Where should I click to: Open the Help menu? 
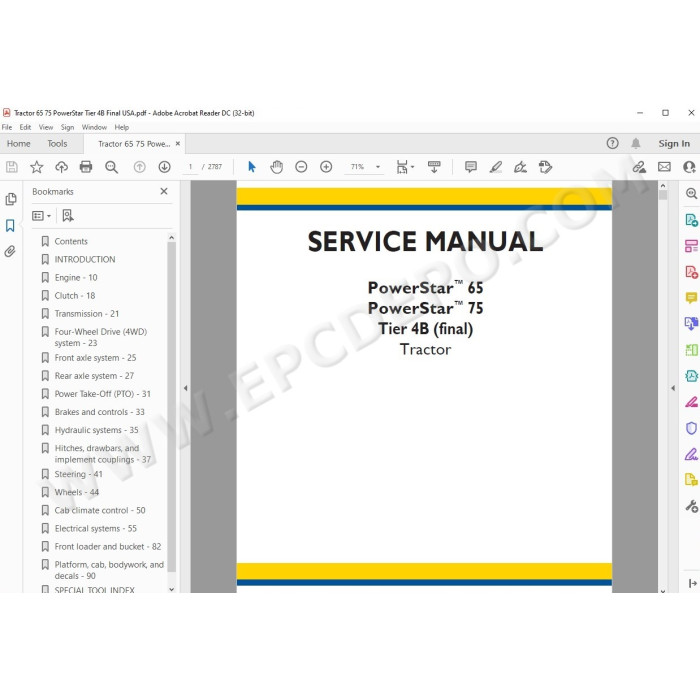121,127
